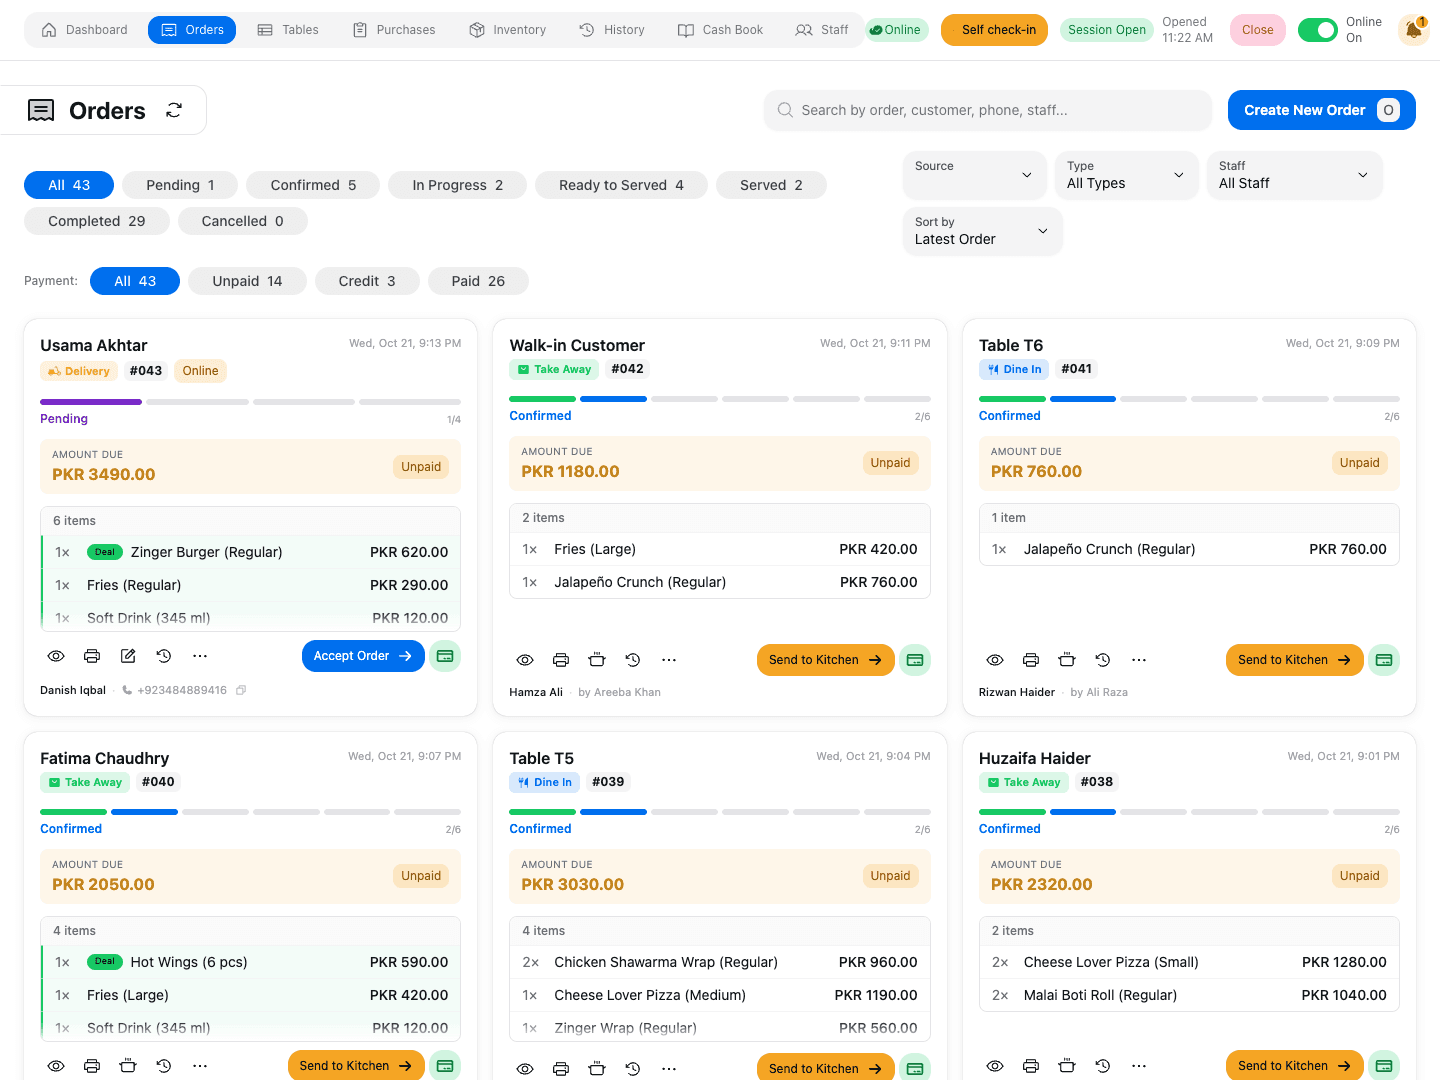Screen dimensions: 1440x1080
Task: Switch to Inventory in top navigation
Action: pyautogui.click(x=508, y=30)
